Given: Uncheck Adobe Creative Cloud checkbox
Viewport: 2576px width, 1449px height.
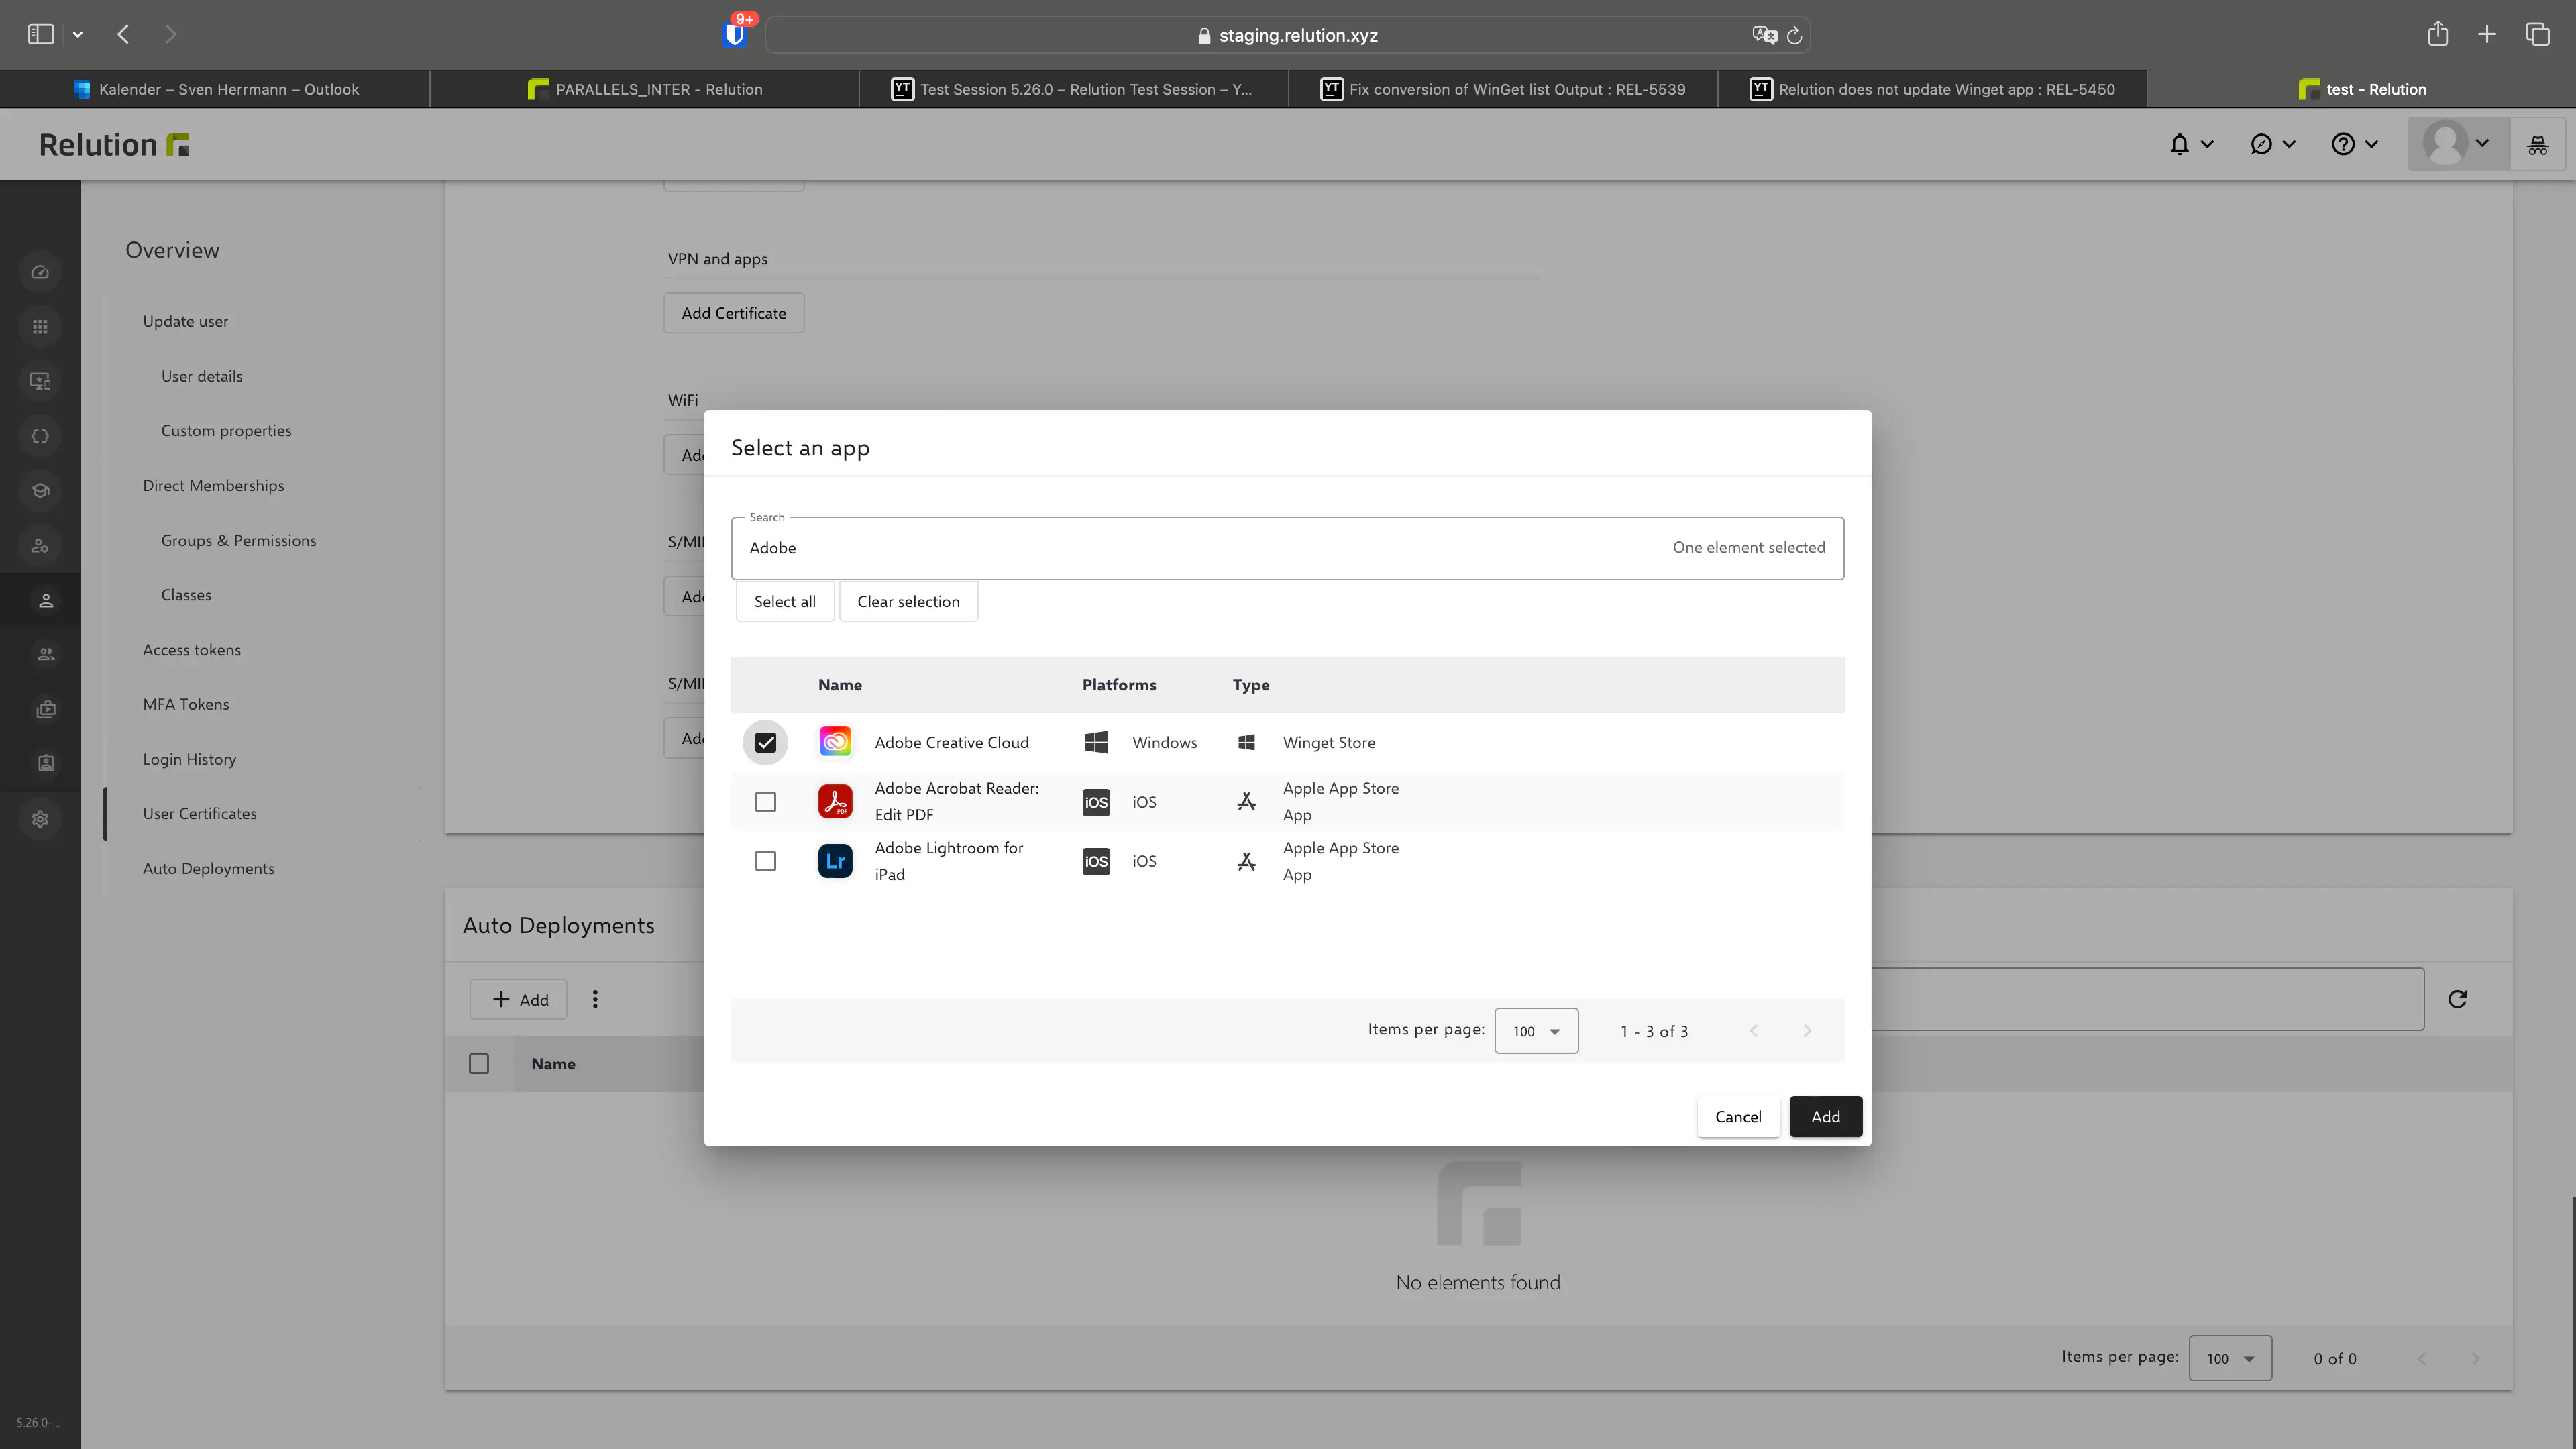Looking at the screenshot, I should pyautogui.click(x=765, y=742).
